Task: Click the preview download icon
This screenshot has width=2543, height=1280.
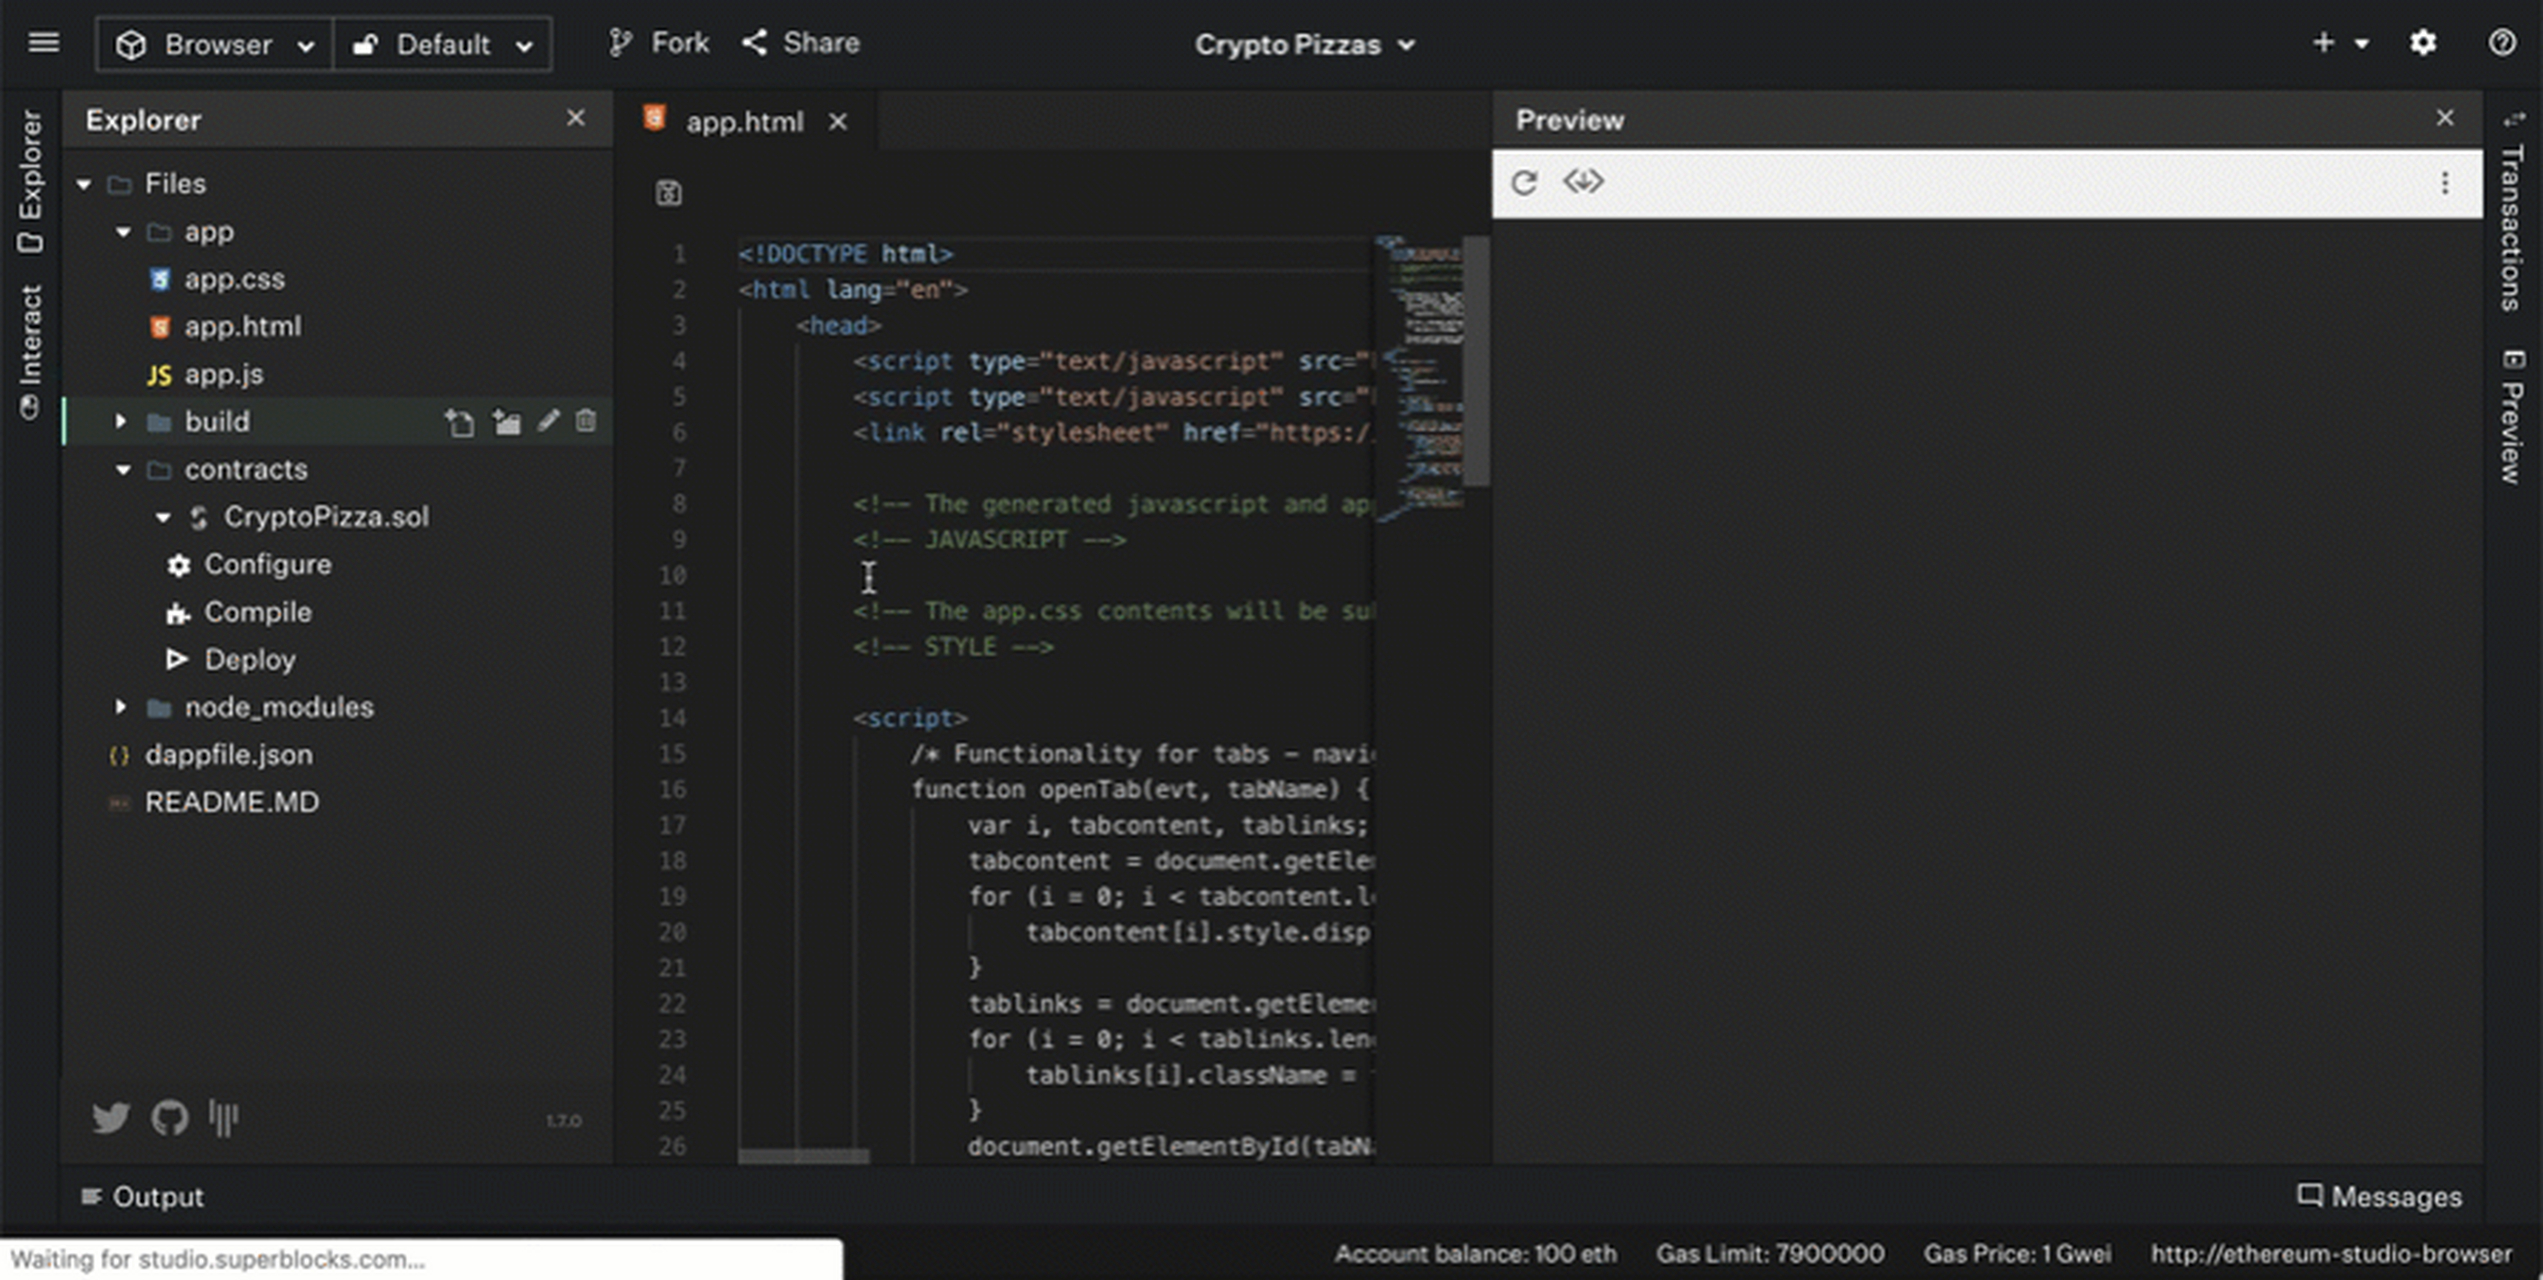Action: tap(1583, 182)
